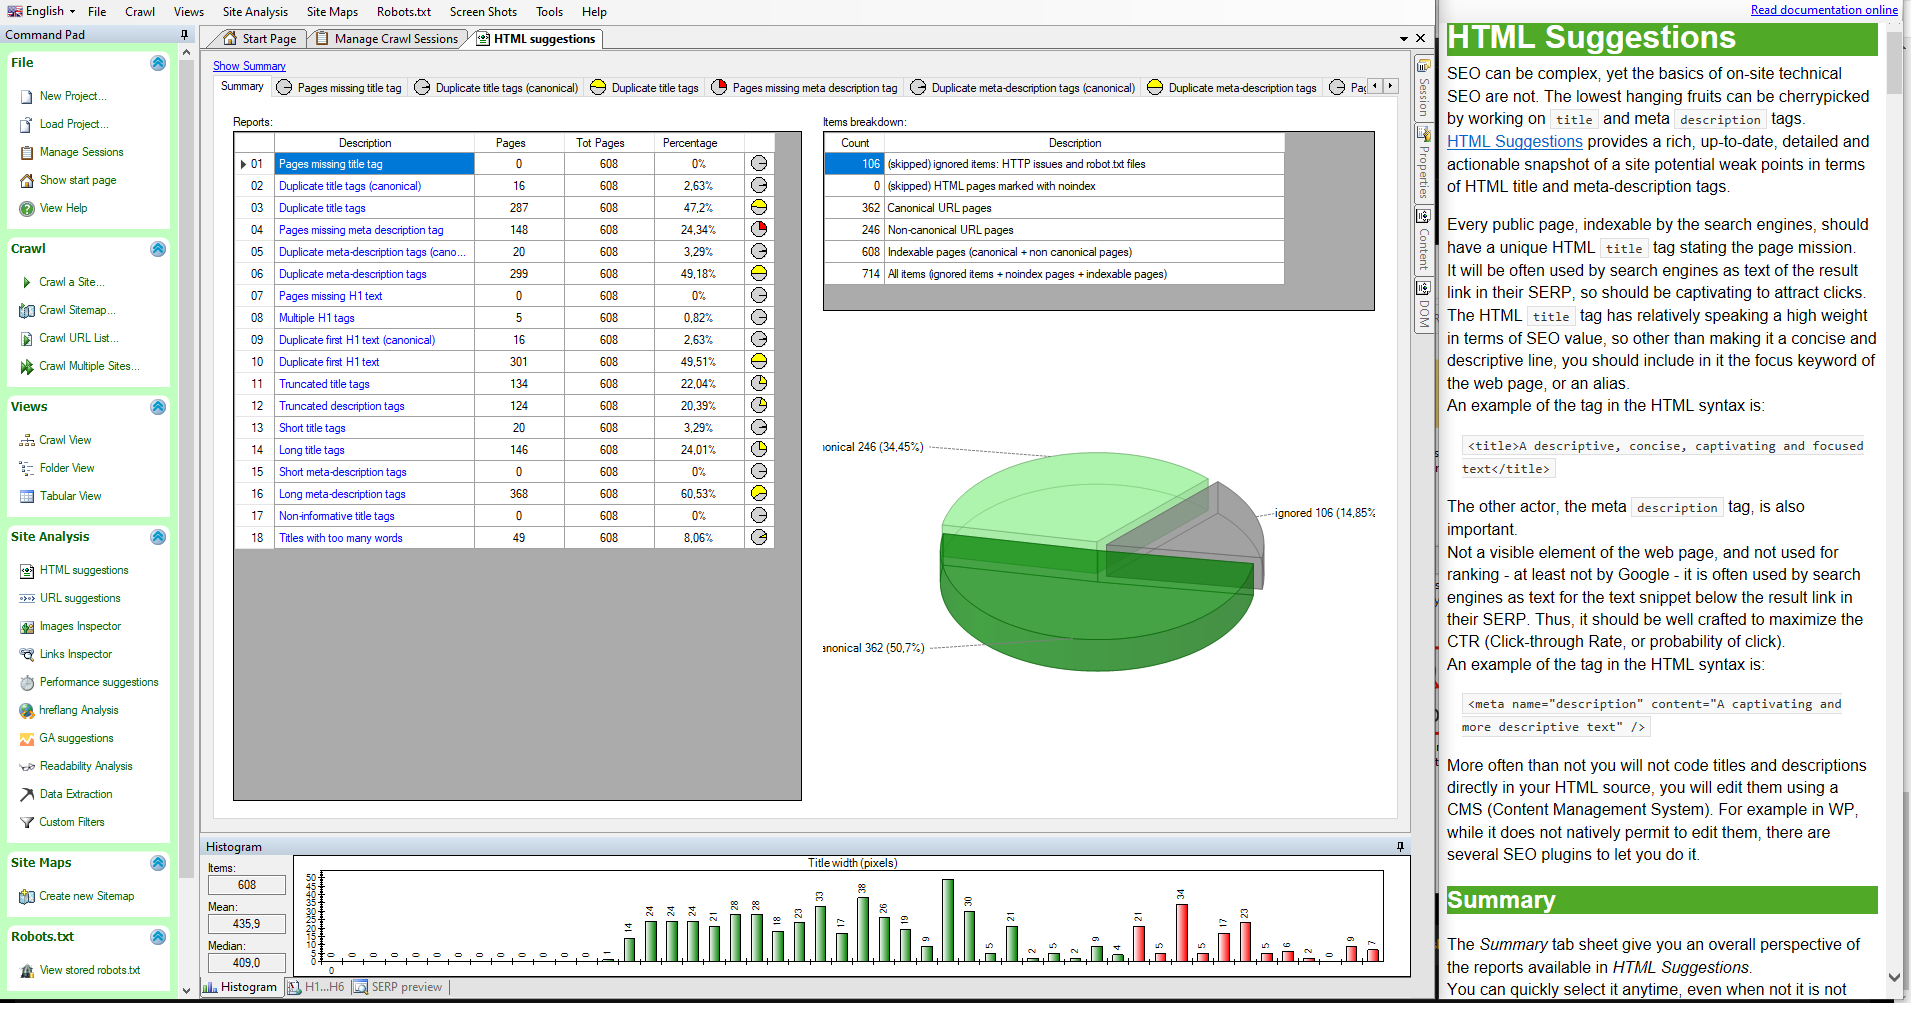
Task: Open the Site Analysis menu
Action: click(255, 12)
